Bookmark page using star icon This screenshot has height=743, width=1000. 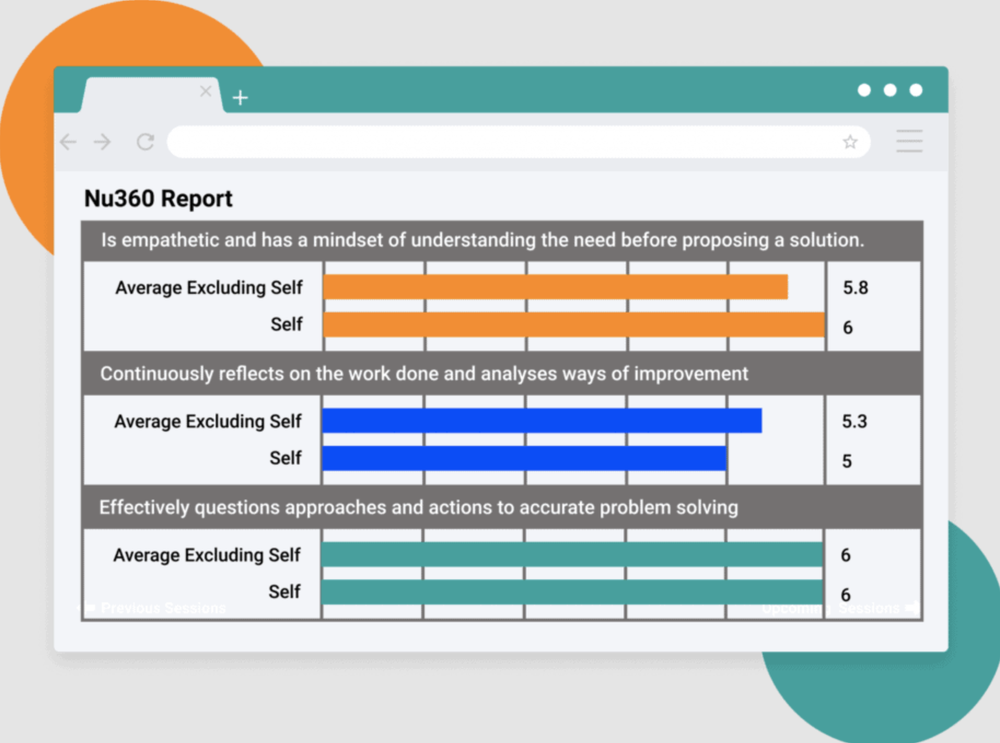coord(849,142)
